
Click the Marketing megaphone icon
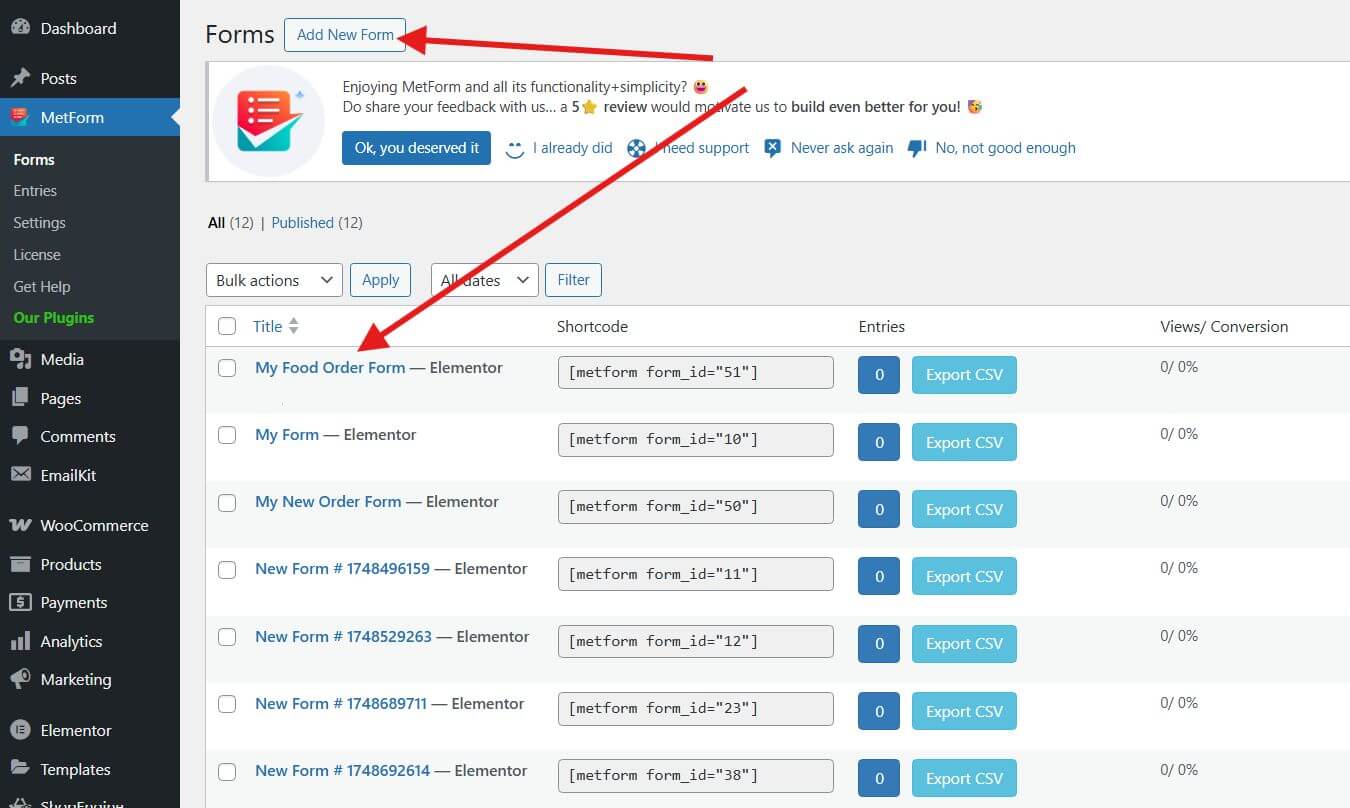click(x=20, y=679)
